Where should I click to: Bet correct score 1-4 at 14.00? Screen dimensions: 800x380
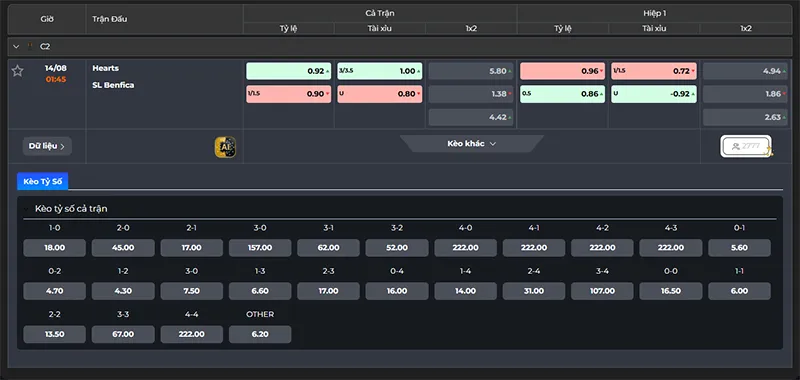tap(465, 291)
